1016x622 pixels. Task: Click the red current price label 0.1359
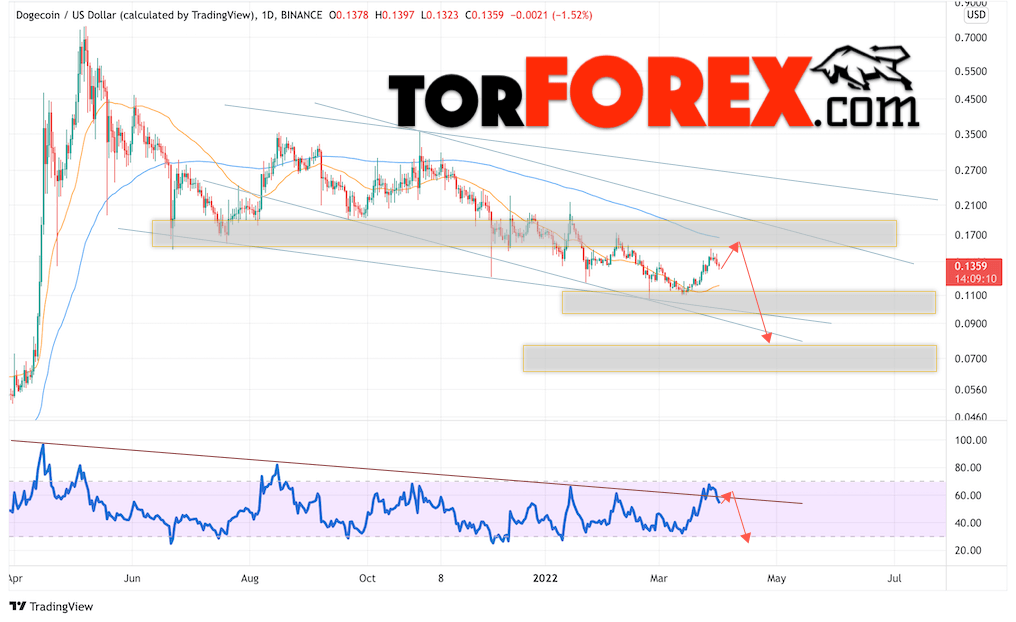pyautogui.click(x=971, y=266)
